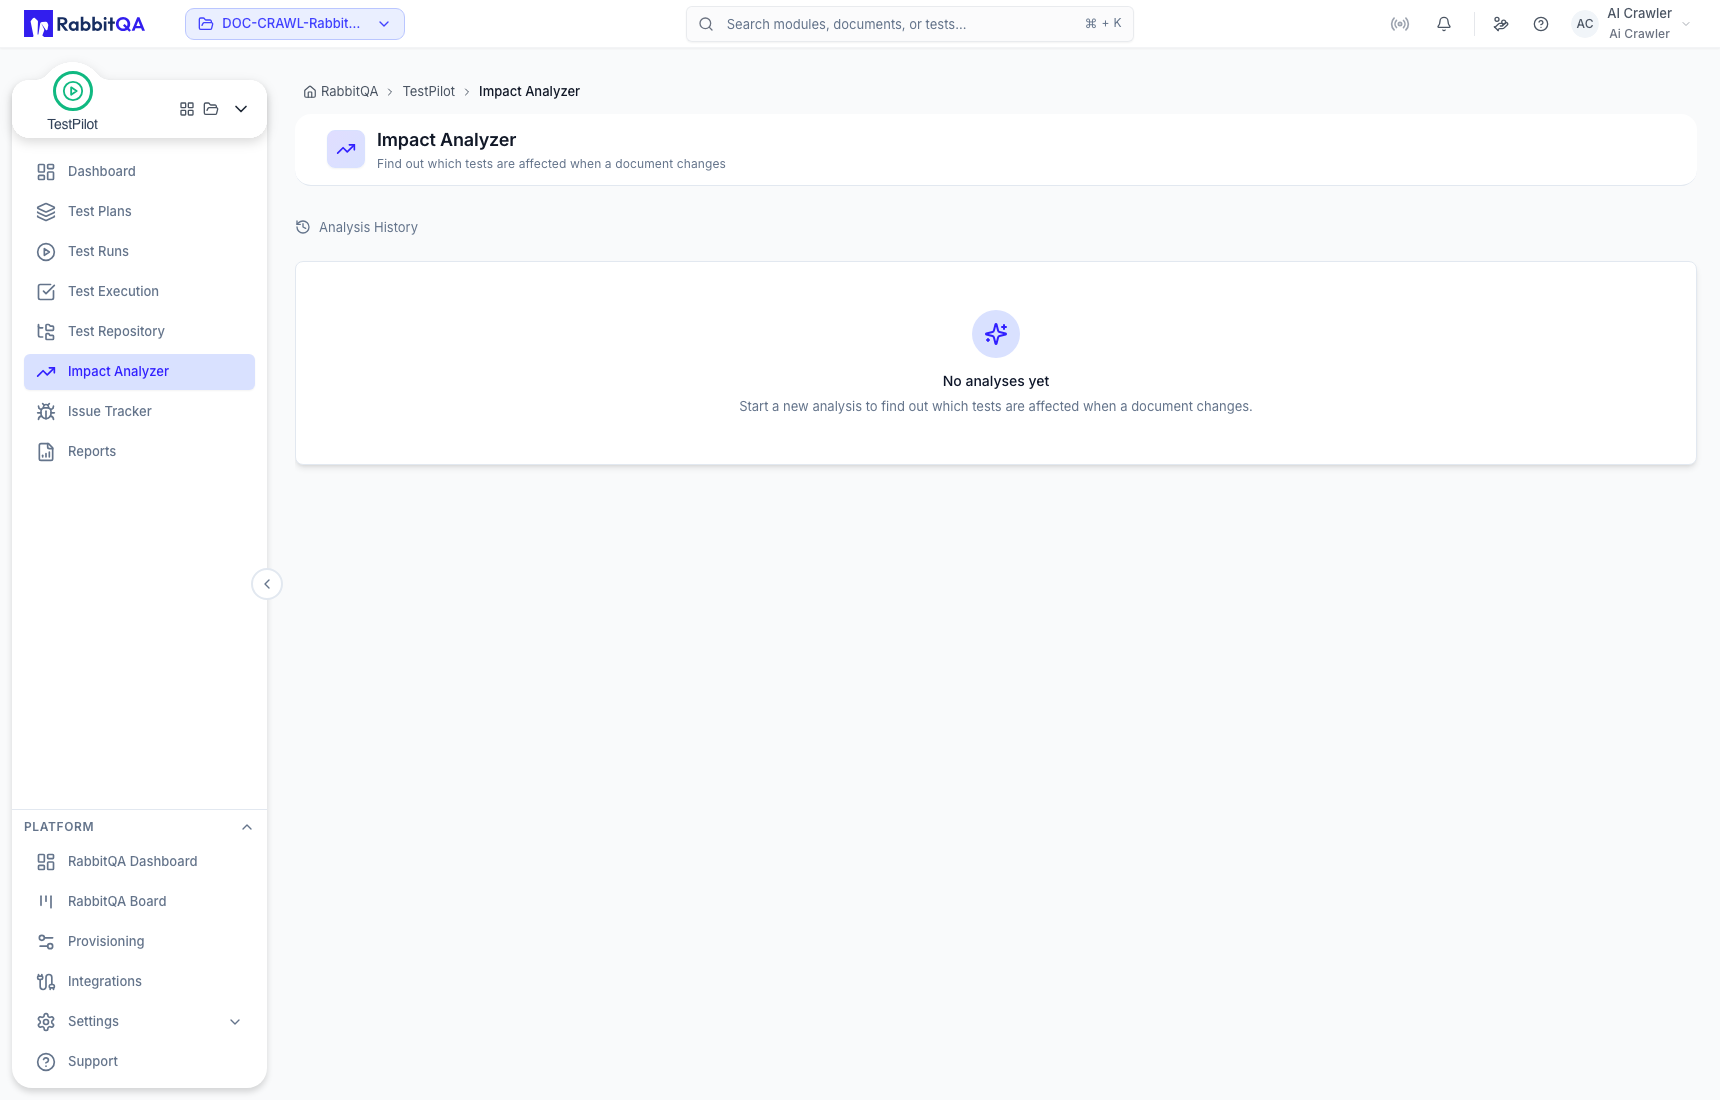Screen dimensions: 1720x1100
Task: Click the Issue Tracker bug icon
Action: pos(46,412)
